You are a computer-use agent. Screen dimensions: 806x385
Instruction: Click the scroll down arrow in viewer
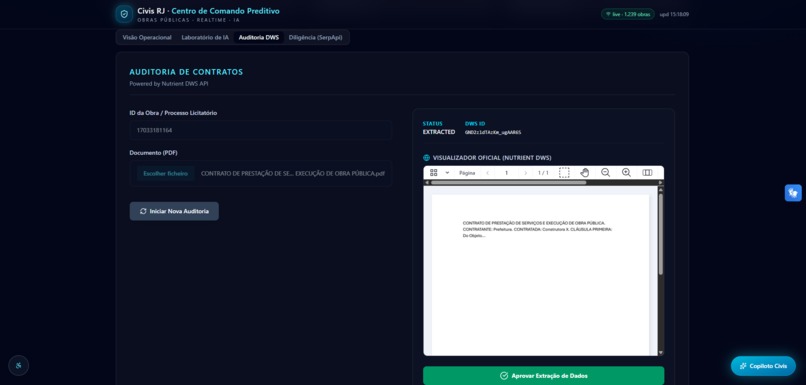point(661,353)
